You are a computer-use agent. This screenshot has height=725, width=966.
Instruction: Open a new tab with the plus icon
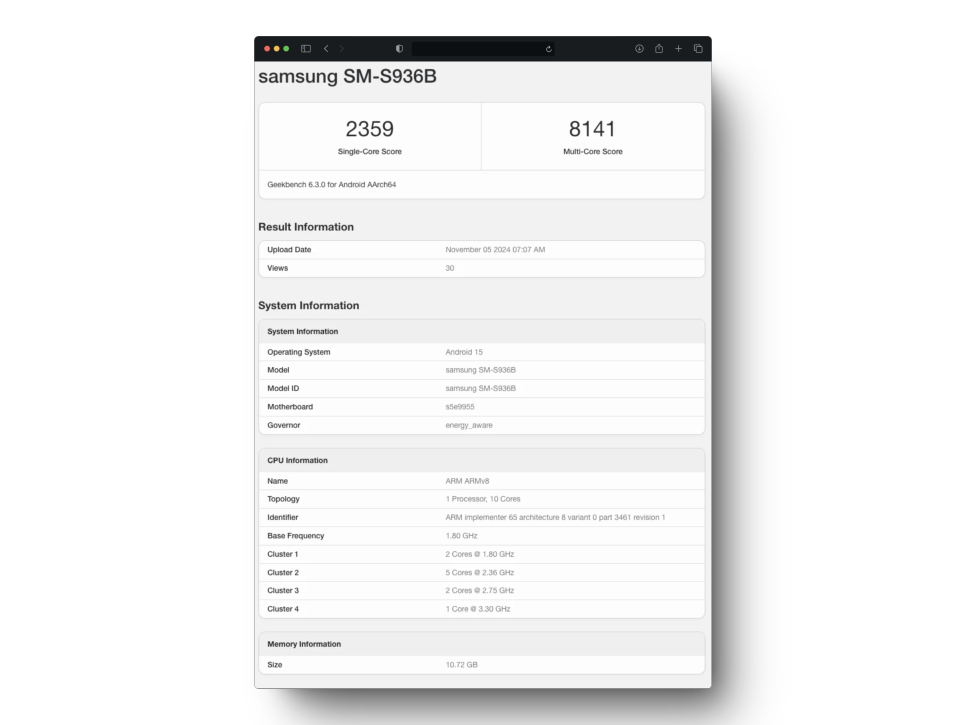click(678, 49)
